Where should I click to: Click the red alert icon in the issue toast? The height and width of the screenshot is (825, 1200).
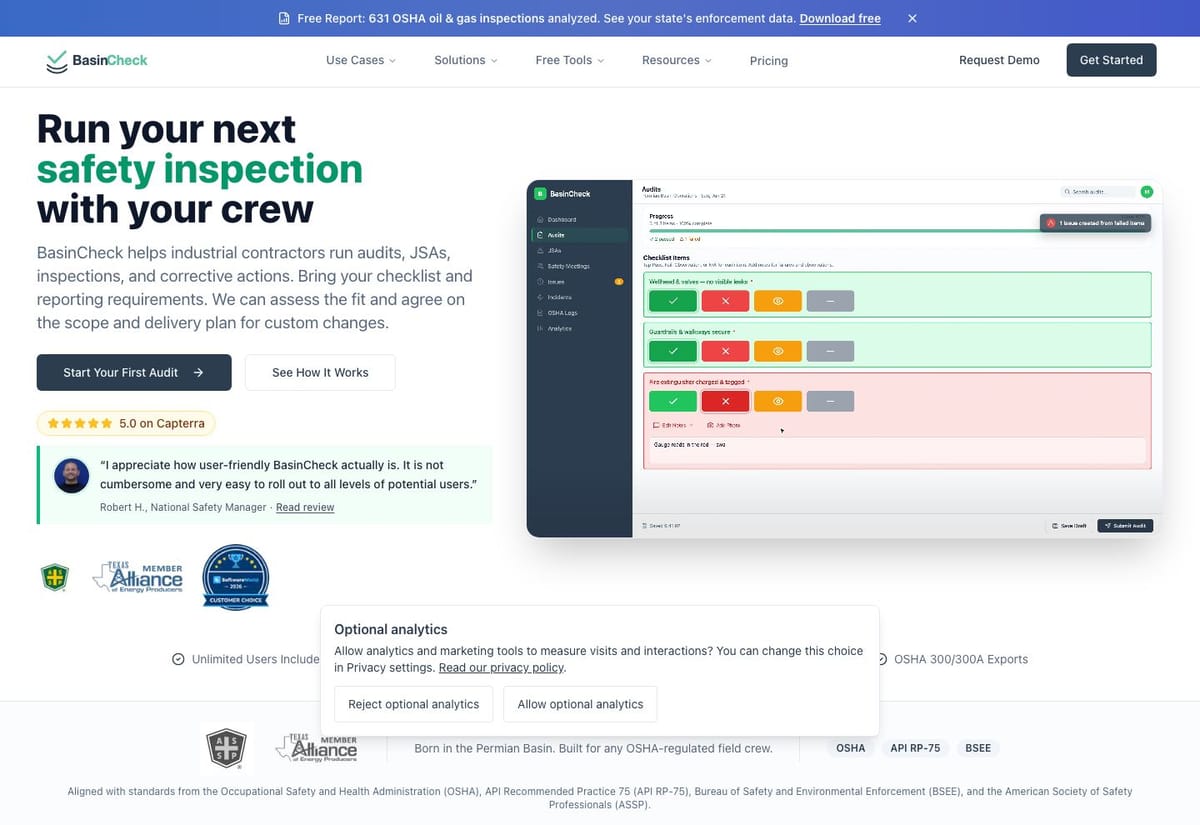click(1051, 223)
